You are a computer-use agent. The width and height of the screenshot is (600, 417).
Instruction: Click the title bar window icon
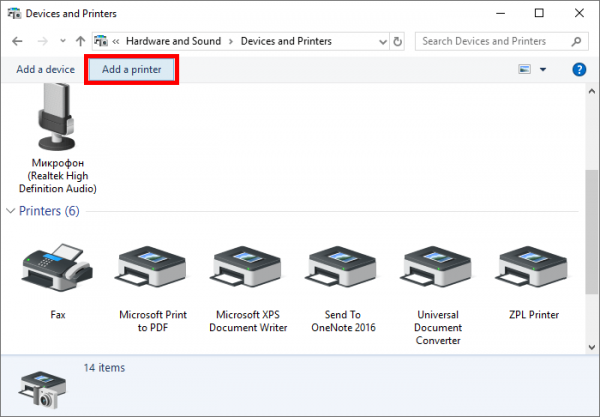point(14,13)
